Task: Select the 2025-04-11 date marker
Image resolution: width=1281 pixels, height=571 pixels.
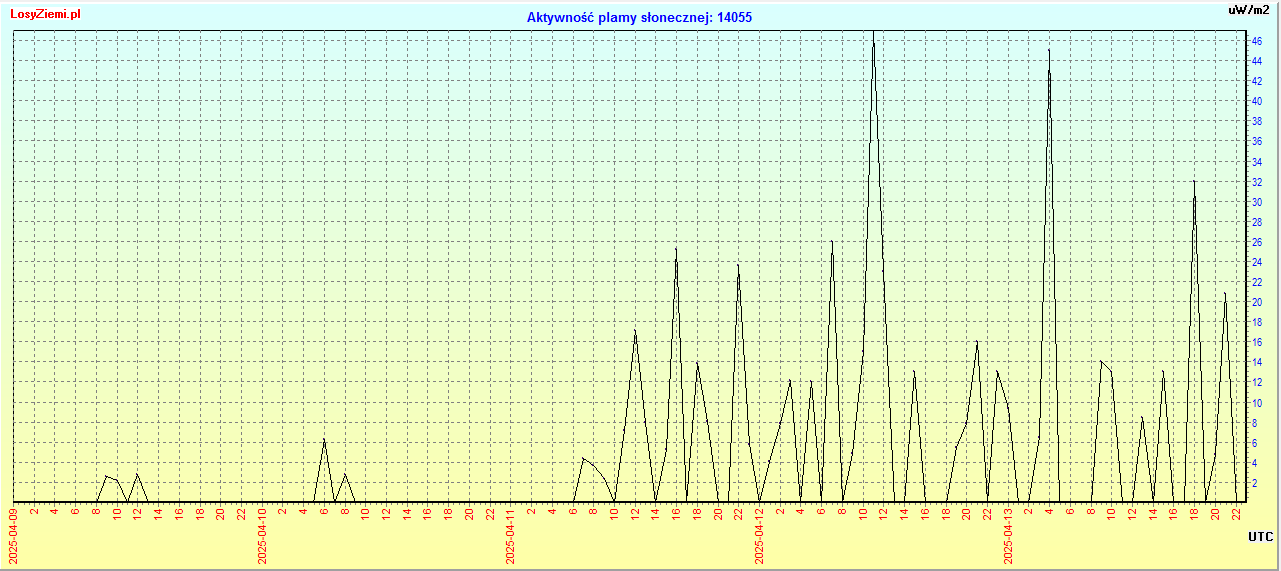Action: tap(511, 535)
